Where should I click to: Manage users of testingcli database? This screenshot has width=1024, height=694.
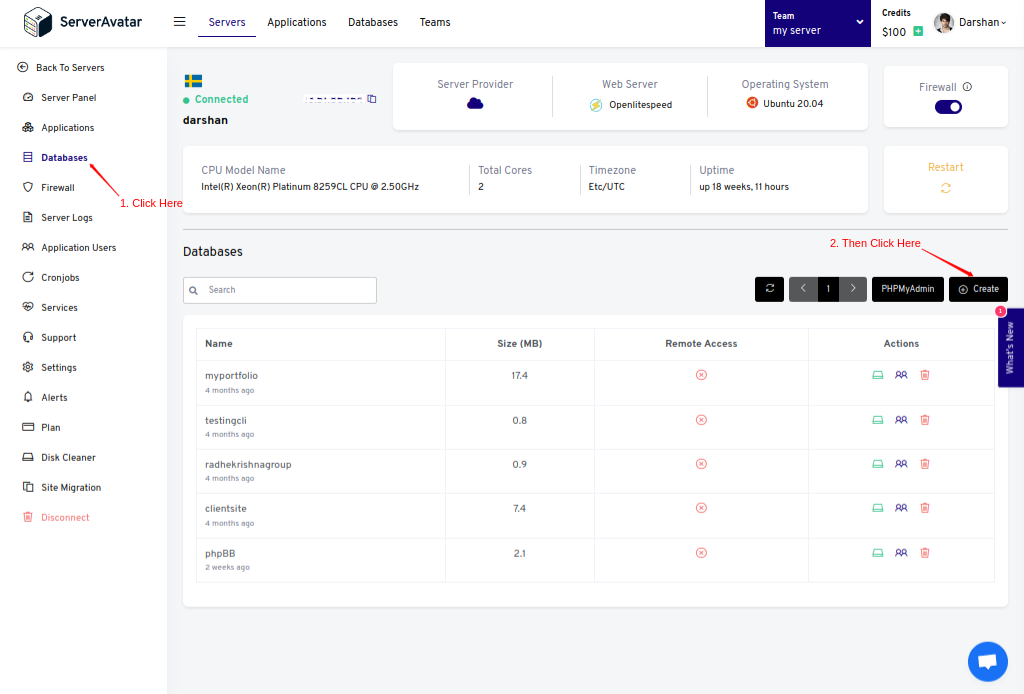901,420
